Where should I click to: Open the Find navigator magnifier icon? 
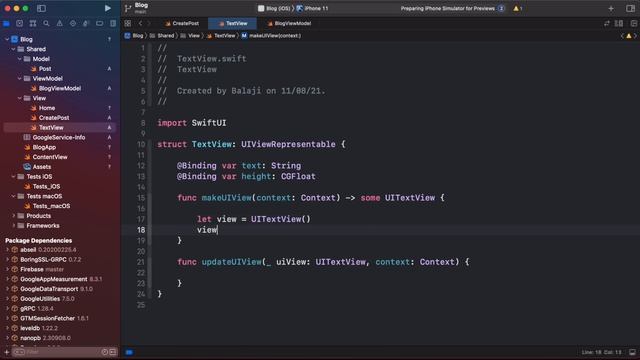(46, 24)
